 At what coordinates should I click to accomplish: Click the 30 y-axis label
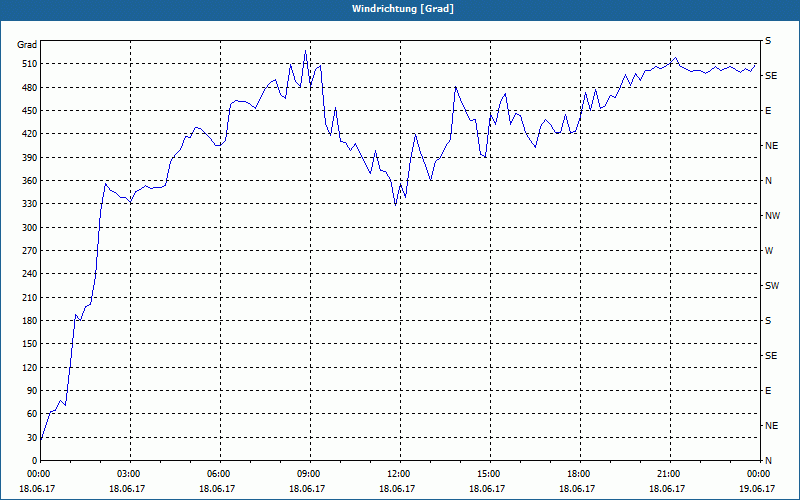[x=31, y=438]
